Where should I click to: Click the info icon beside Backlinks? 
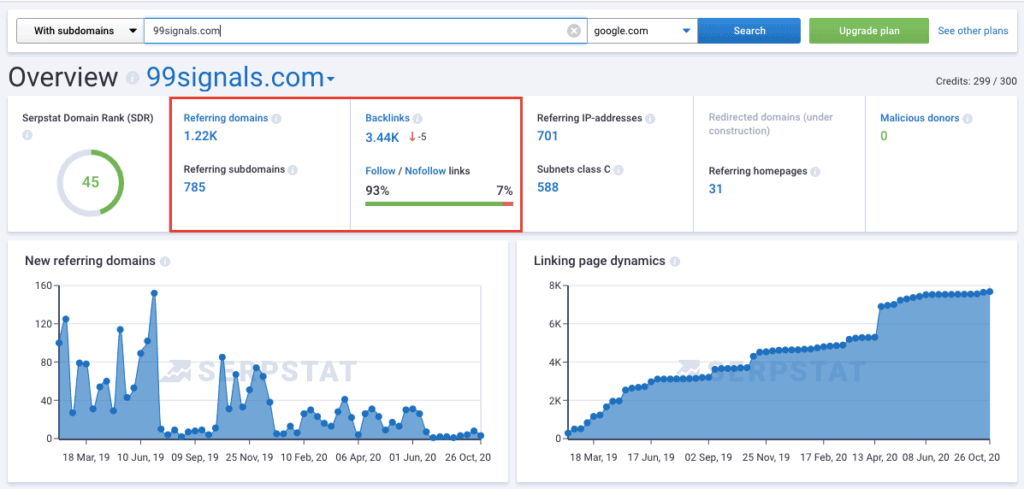point(417,119)
